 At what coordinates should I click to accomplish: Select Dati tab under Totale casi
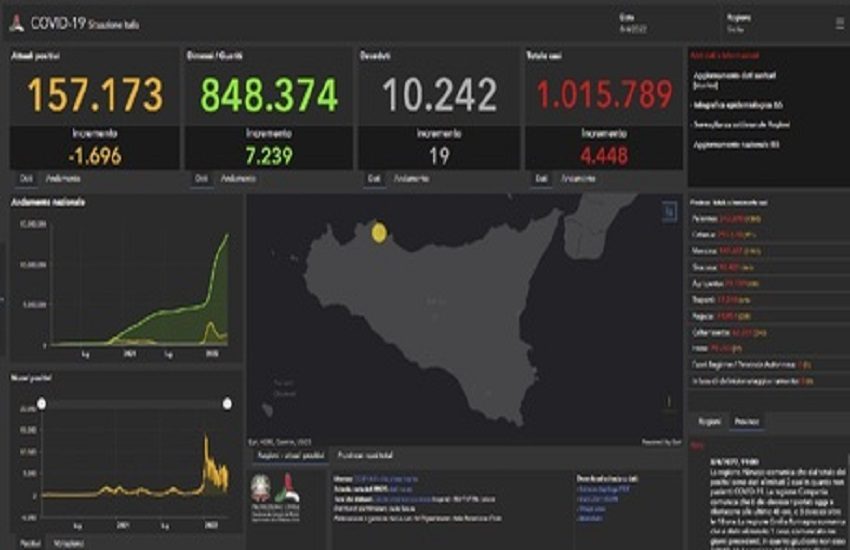point(541,178)
